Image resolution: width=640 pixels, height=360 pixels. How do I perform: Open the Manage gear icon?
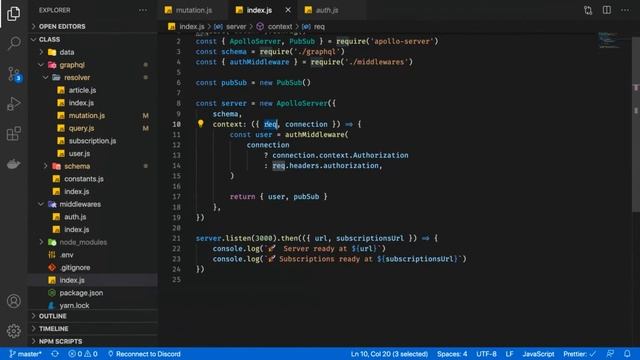click(13, 331)
